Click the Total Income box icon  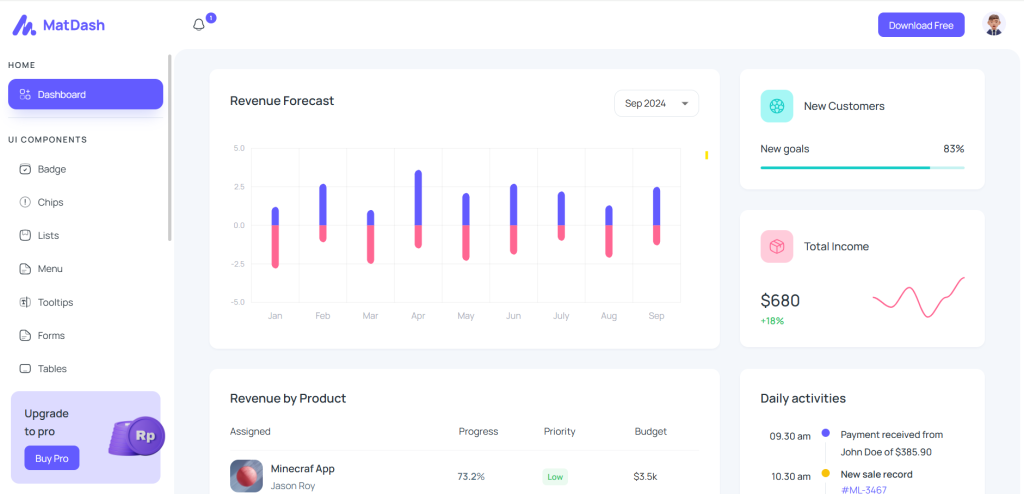(x=776, y=246)
